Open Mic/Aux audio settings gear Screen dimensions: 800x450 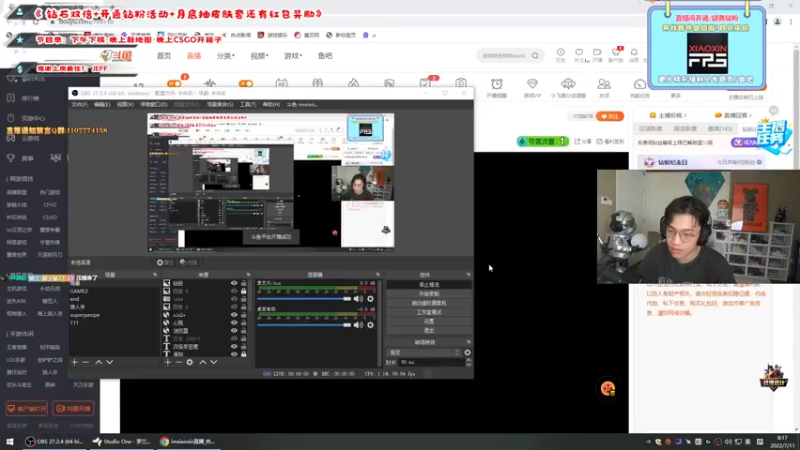[x=370, y=298]
